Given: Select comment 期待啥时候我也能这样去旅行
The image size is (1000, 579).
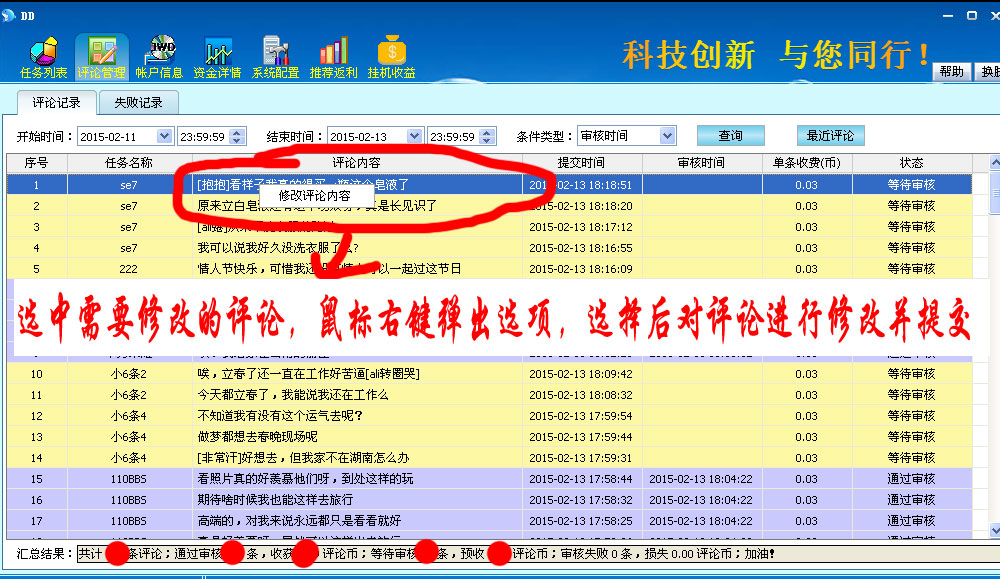Looking at the screenshot, I should (275, 501).
